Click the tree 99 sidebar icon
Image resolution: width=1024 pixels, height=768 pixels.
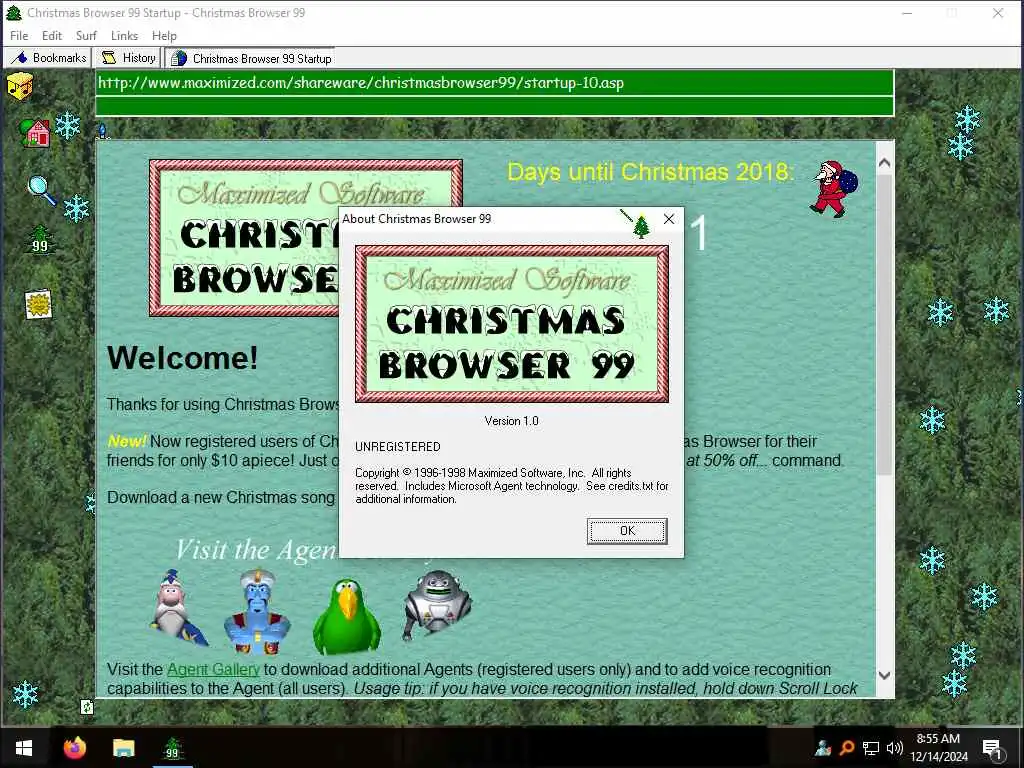click(x=40, y=239)
